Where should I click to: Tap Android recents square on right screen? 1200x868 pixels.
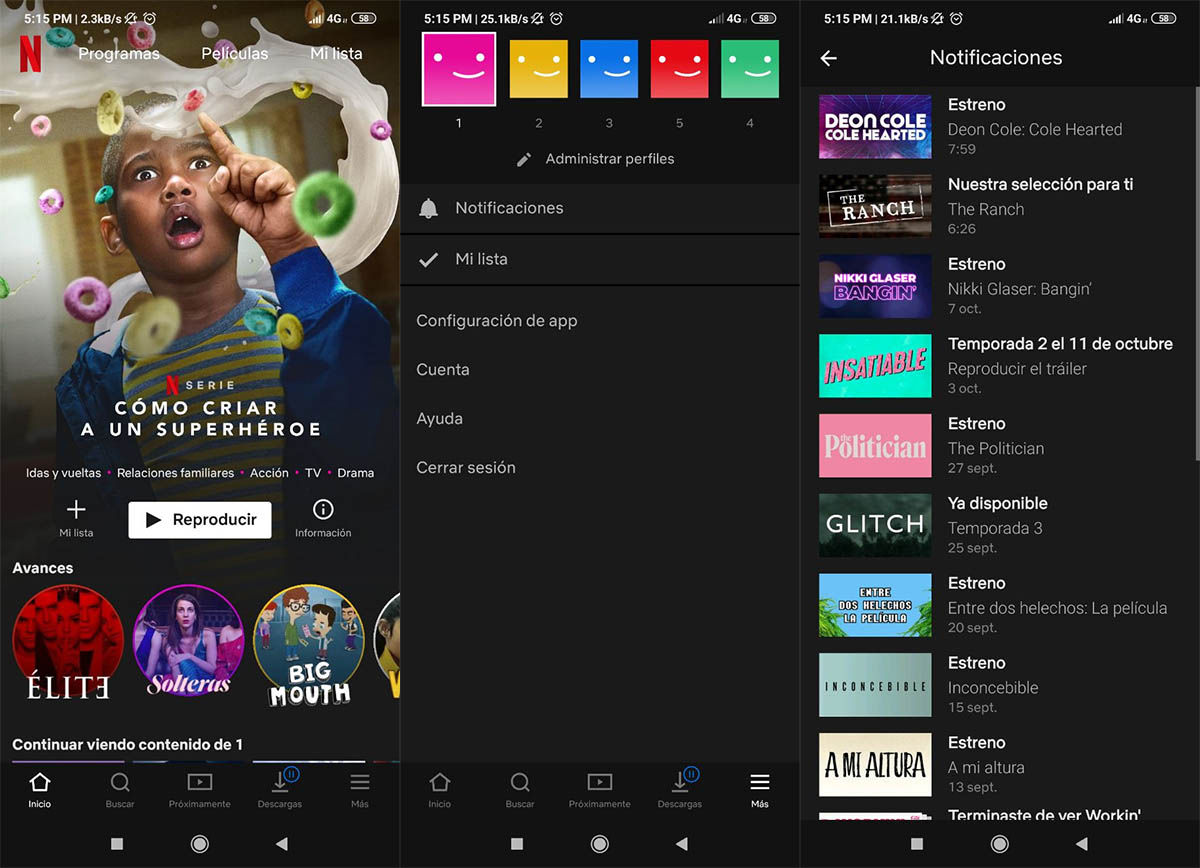(917, 844)
